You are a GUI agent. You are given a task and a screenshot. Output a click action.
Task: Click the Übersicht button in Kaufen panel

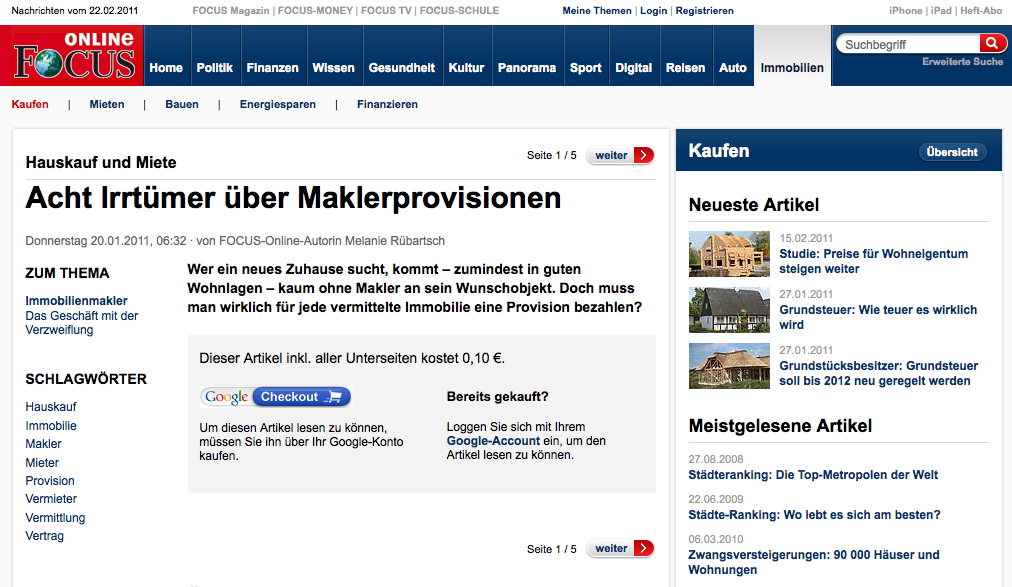pos(952,152)
